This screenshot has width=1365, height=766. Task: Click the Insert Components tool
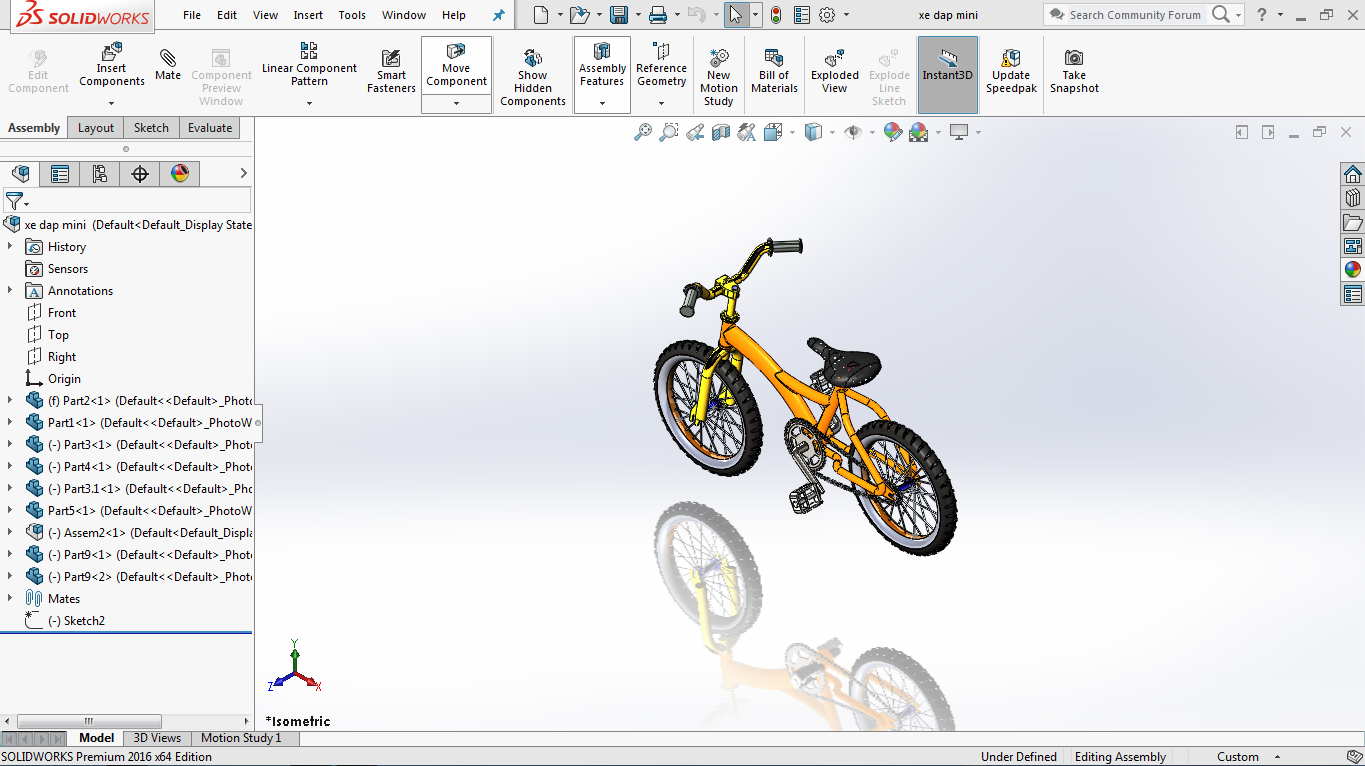(112, 66)
